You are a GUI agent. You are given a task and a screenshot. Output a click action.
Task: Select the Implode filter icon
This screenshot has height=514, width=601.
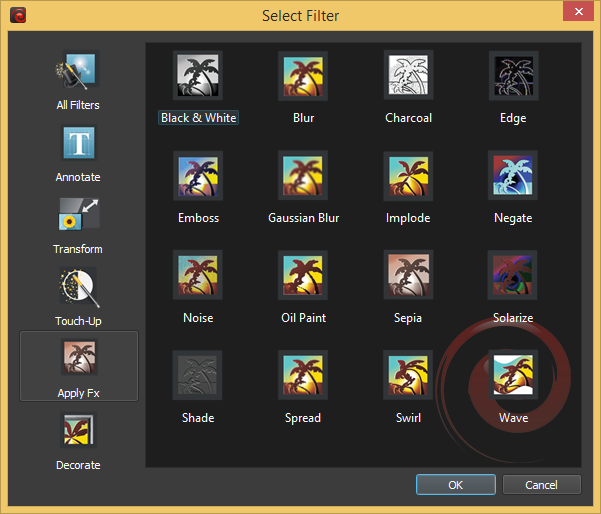coord(408,176)
